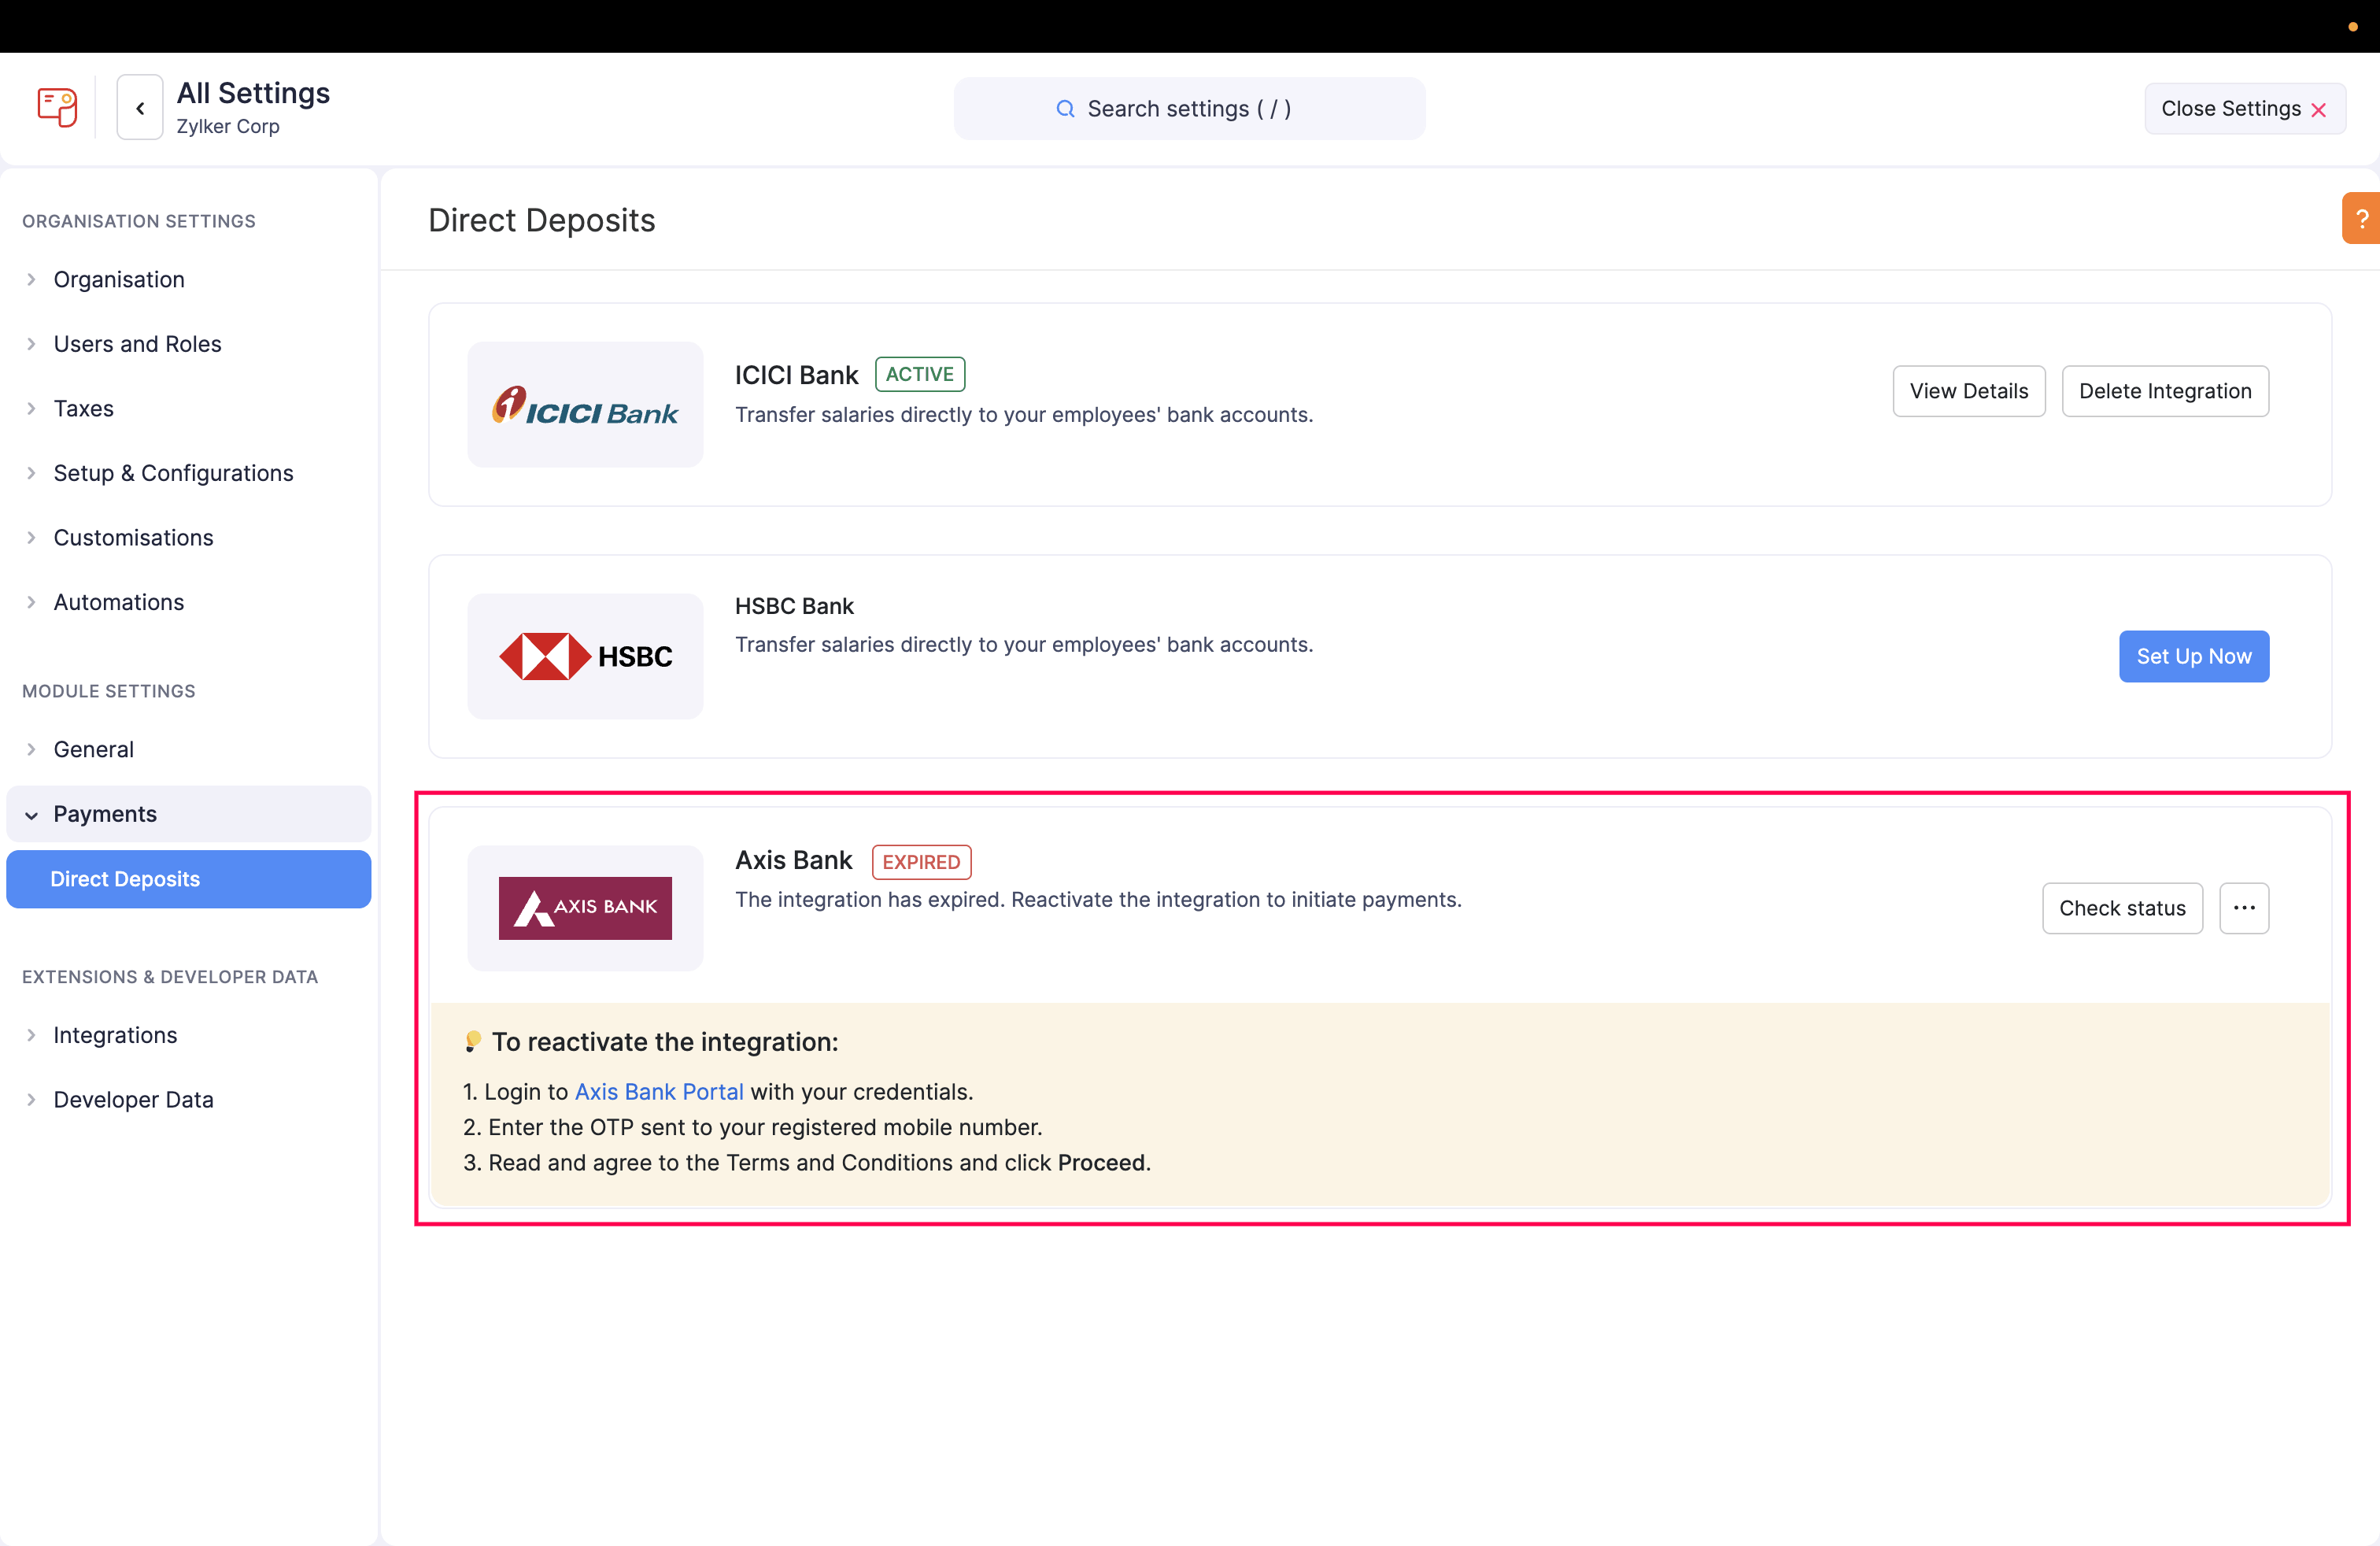This screenshot has height=1546, width=2380.
Task: Select the Direct Deposits tab
Action: (189, 879)
